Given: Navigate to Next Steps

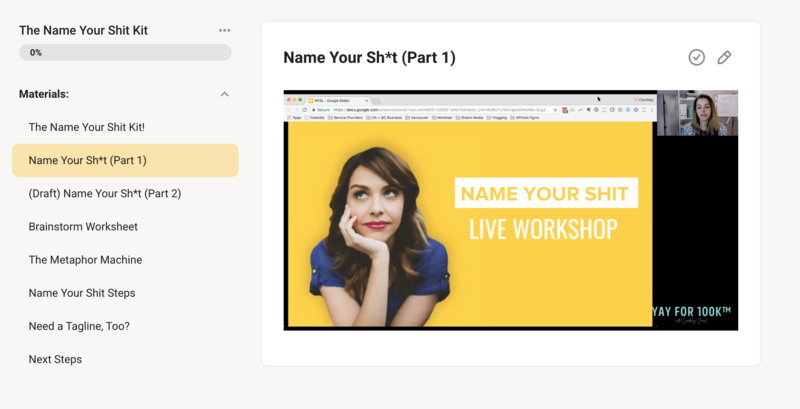Looking at the screenshot, I should [x=55, y=358].
